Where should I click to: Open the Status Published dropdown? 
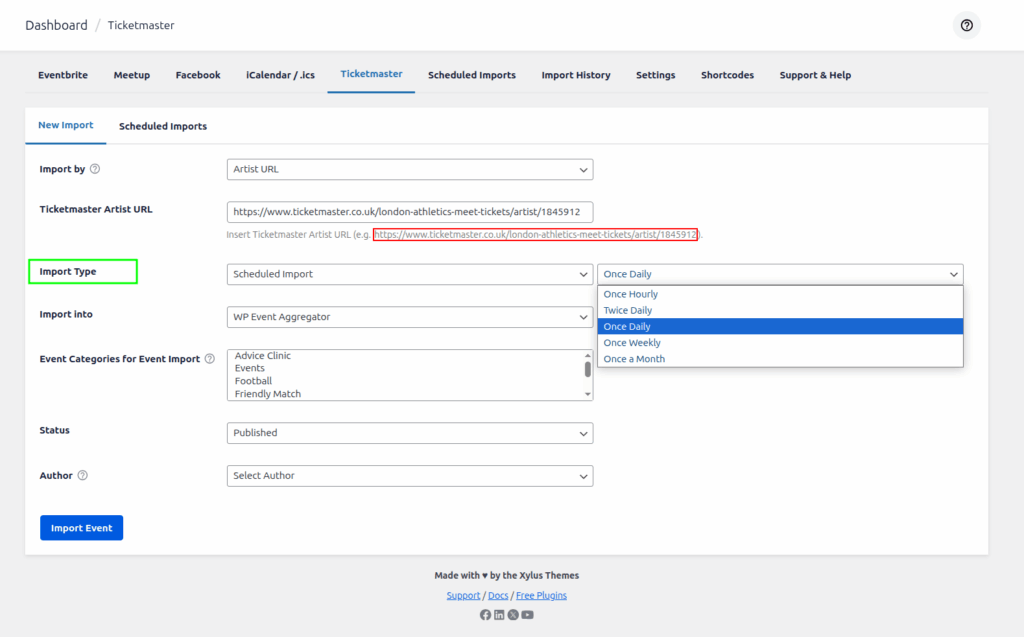pyautogui.click(x=410, y=433)
